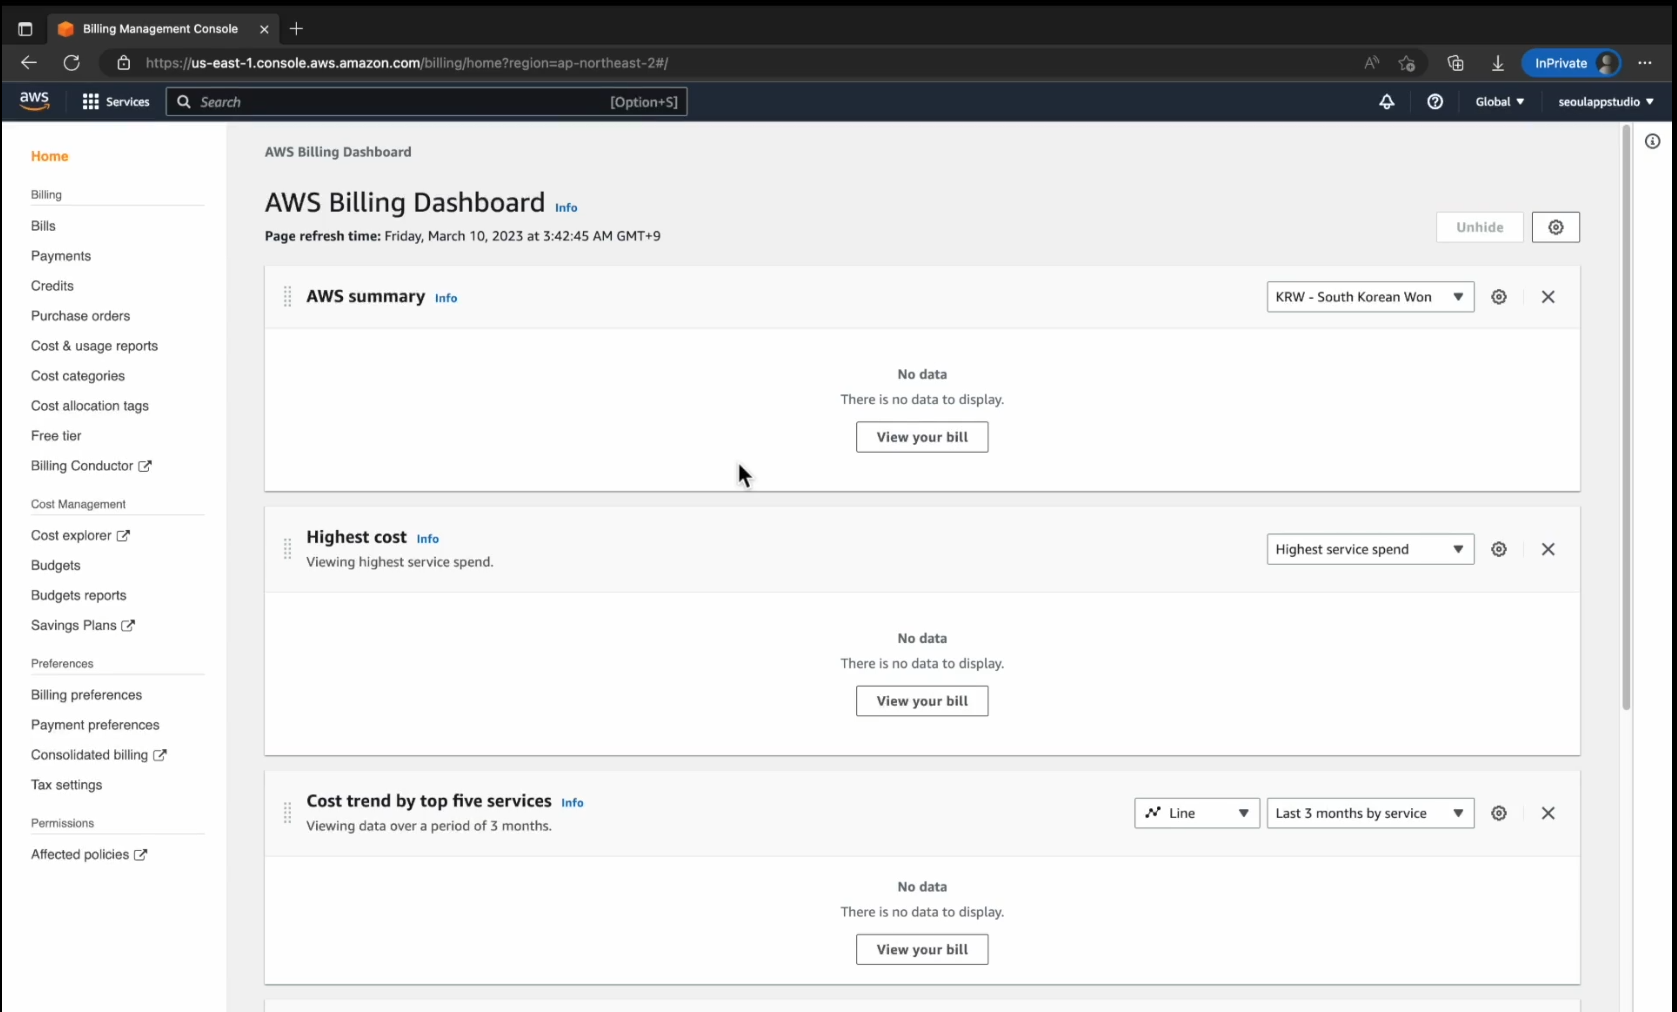Image resolution: width=1677 pixels, height=1012 pixels.
Task: Open Cost explorer external link
Action: point(80,535)
